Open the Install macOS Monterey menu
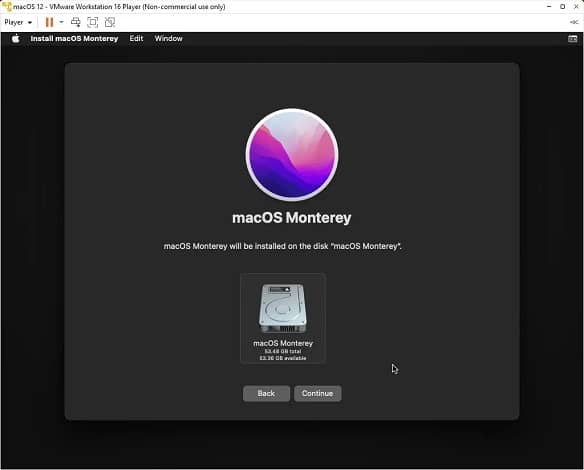584x470 pixels. [x=74, y=38]
